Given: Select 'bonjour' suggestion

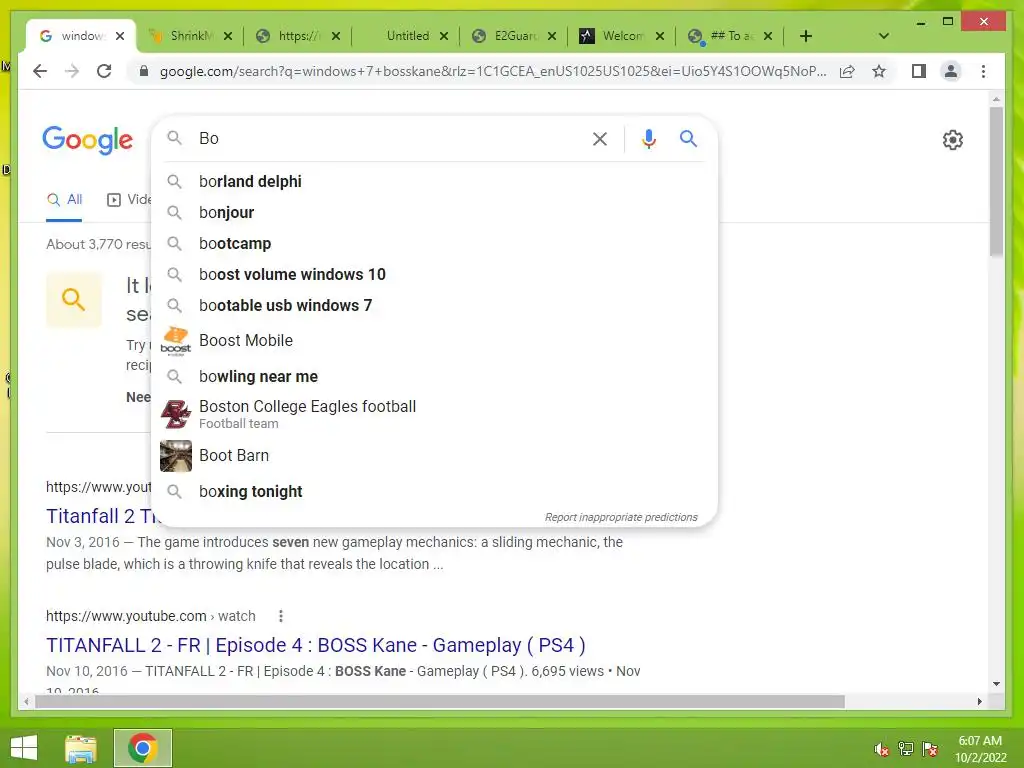Looking at the screenshot, I should click(x=434, y=212).
